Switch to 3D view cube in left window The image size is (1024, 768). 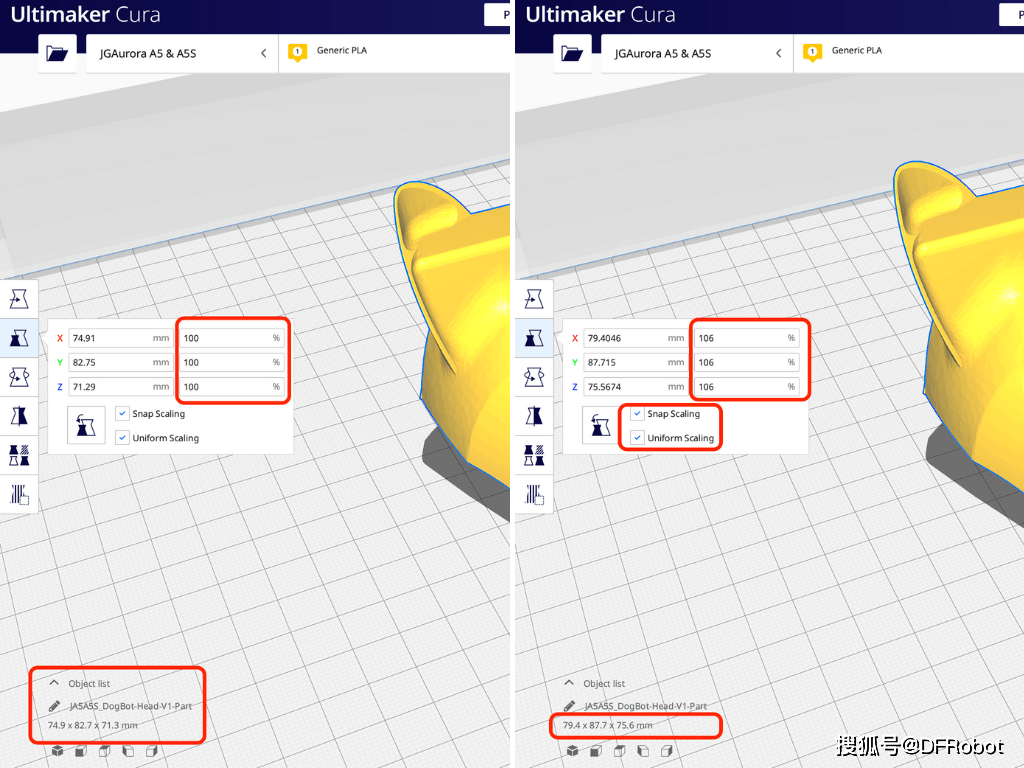pyautogui.click(x=57, y=751)
